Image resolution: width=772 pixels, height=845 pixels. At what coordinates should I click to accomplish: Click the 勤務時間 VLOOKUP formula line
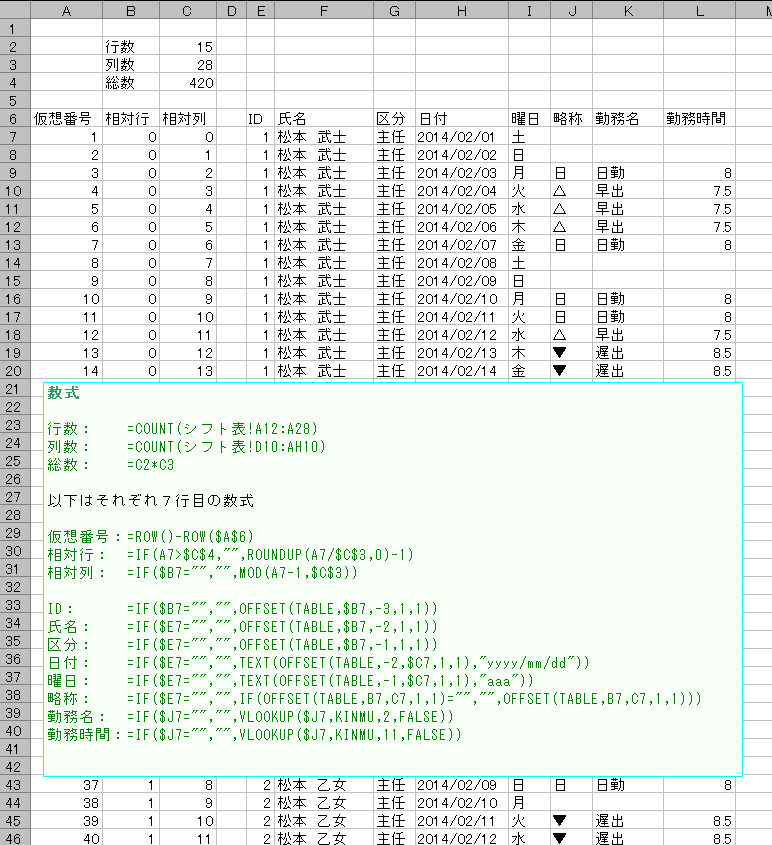point(254,735)
